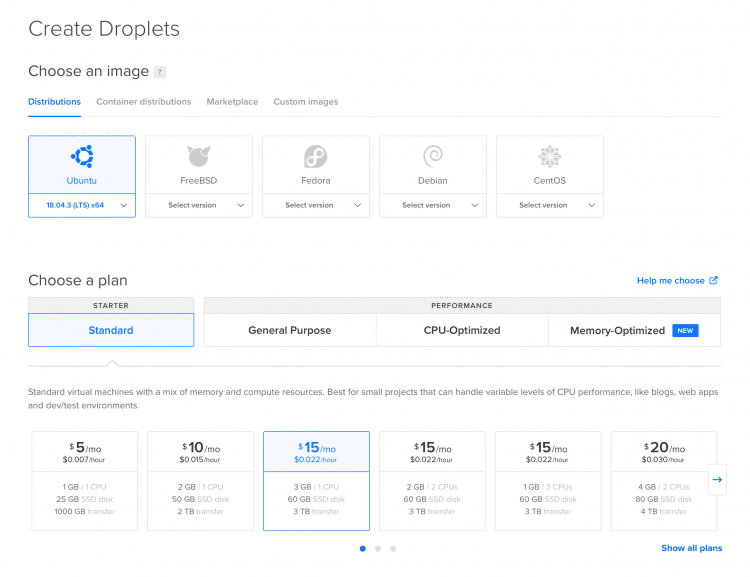Go to the second plans page dot
Screen dimensions: 750x577
[378, 549]
